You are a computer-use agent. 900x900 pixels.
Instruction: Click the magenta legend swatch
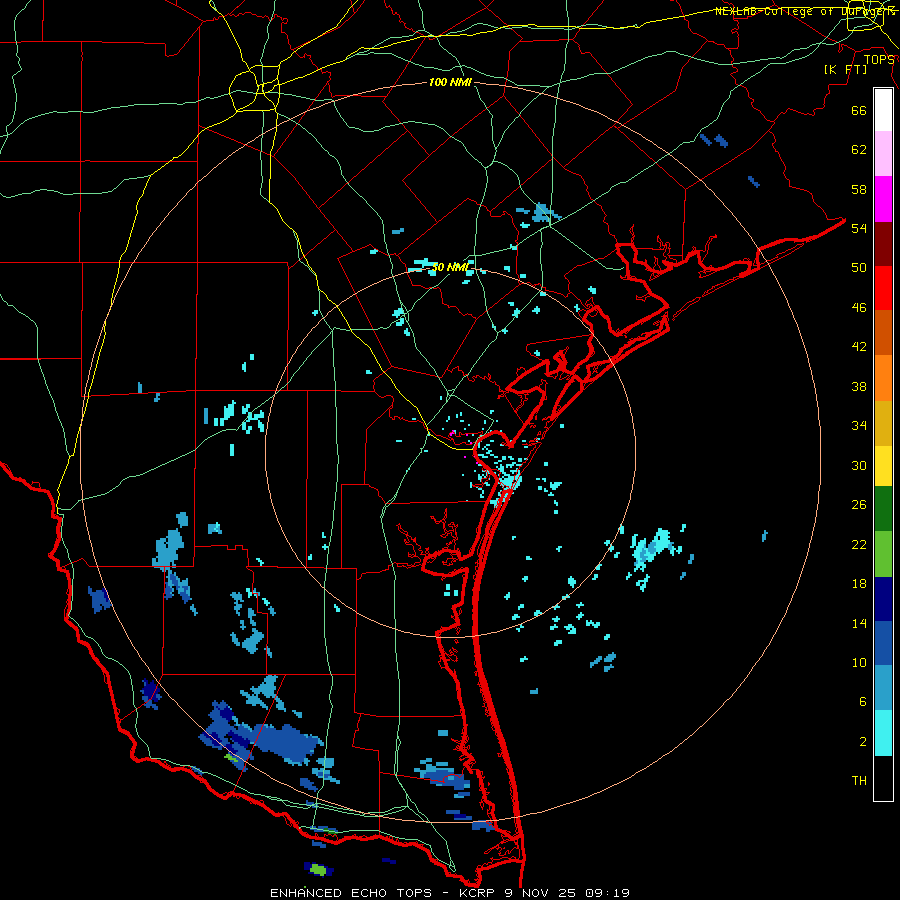point(883,199)
